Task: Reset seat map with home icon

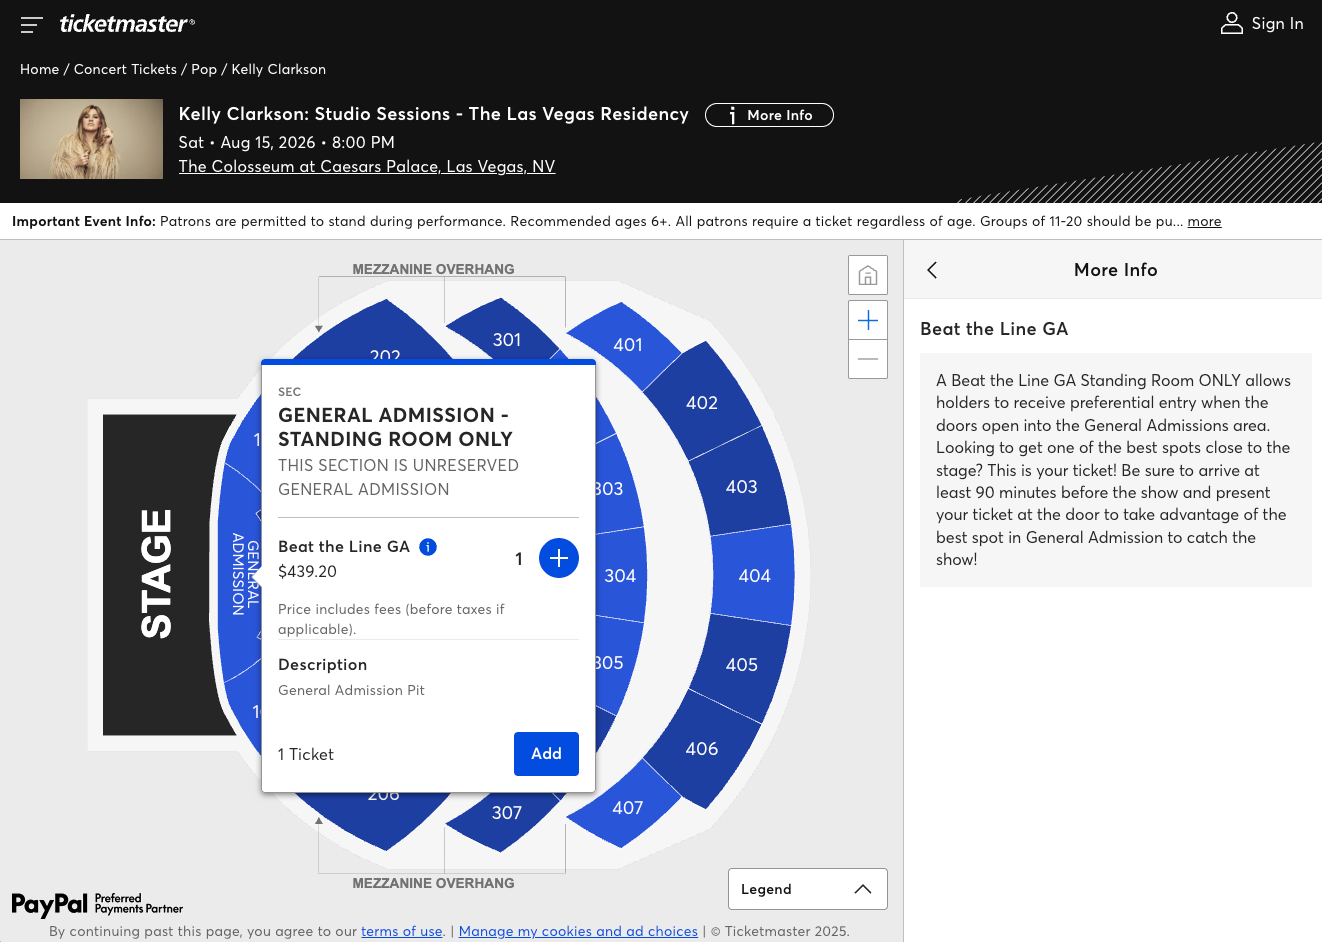Action: (x=868, y=275)
